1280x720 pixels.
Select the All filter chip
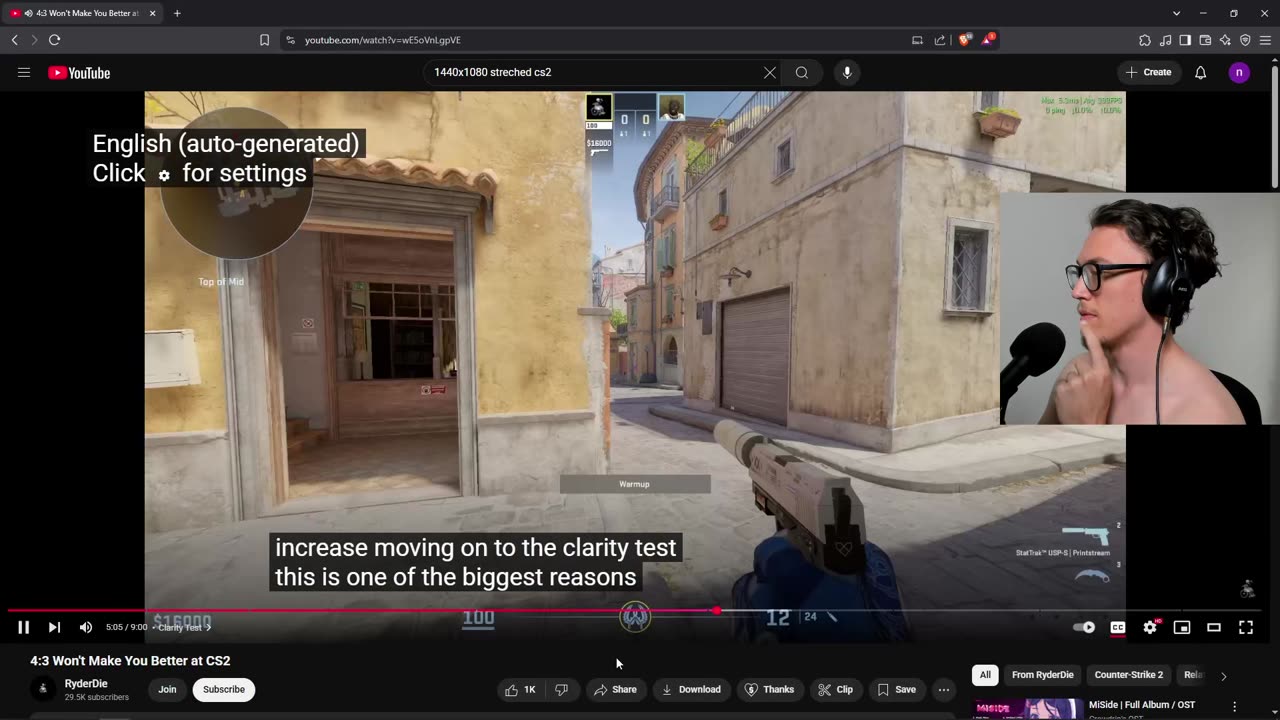click(x=985, y=675)
